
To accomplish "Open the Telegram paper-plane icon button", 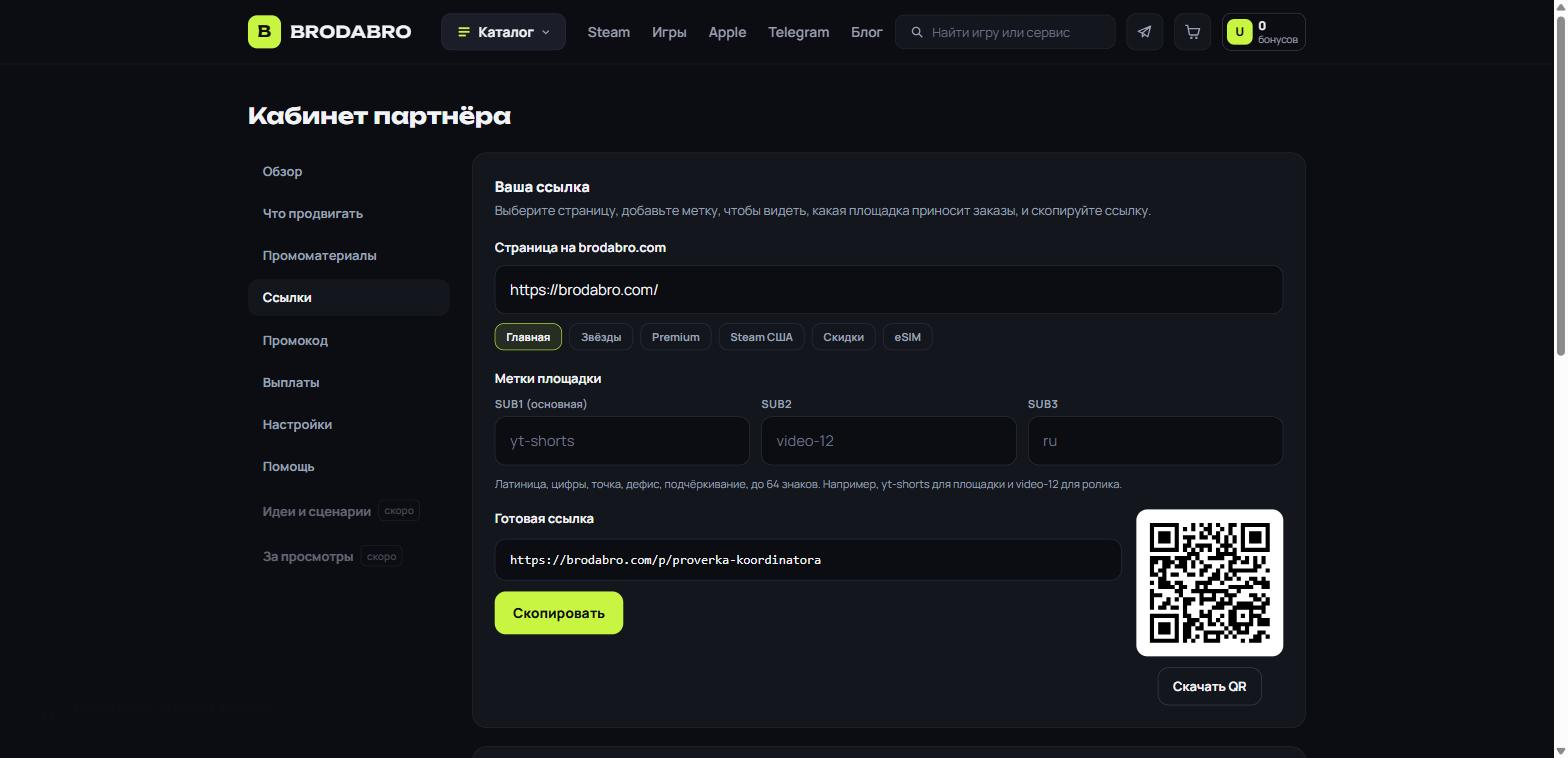I will click(1144, 32).
